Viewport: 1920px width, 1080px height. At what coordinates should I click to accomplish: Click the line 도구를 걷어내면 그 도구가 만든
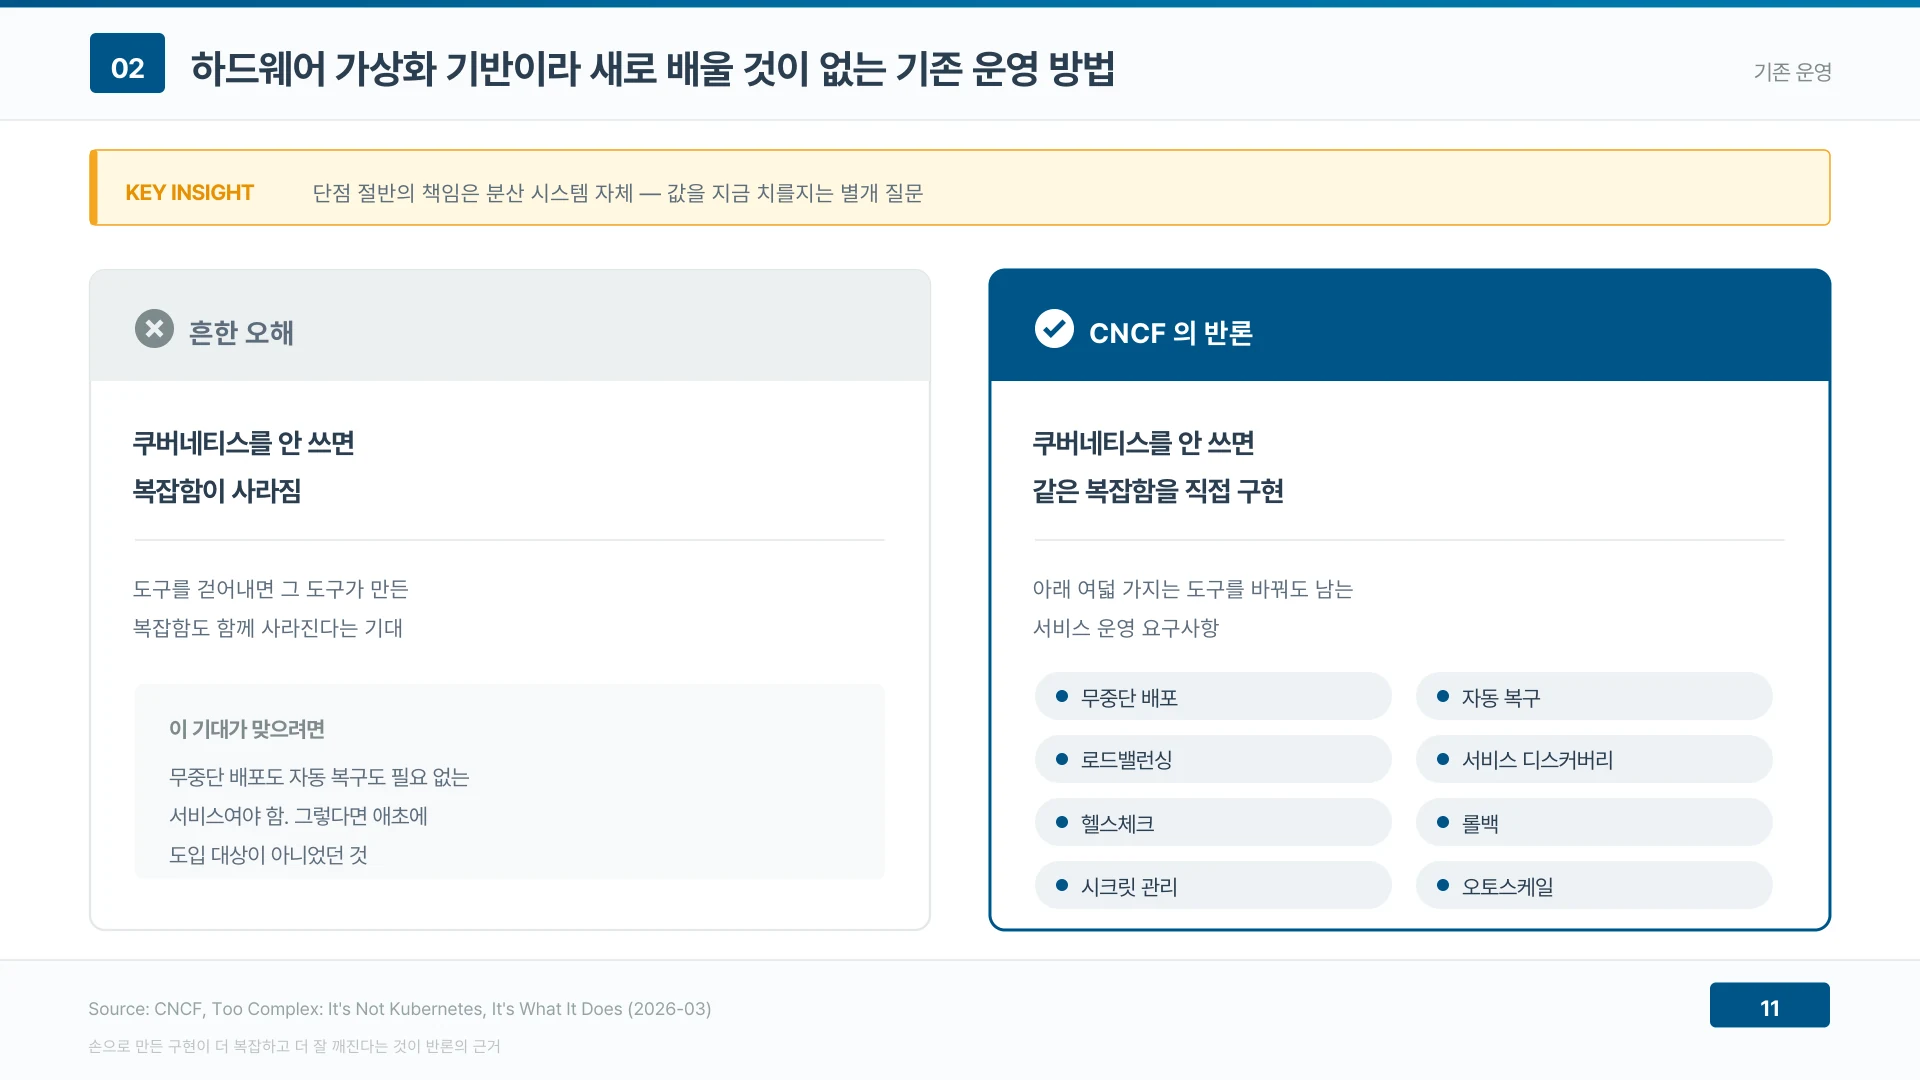[x=270, y=588]
